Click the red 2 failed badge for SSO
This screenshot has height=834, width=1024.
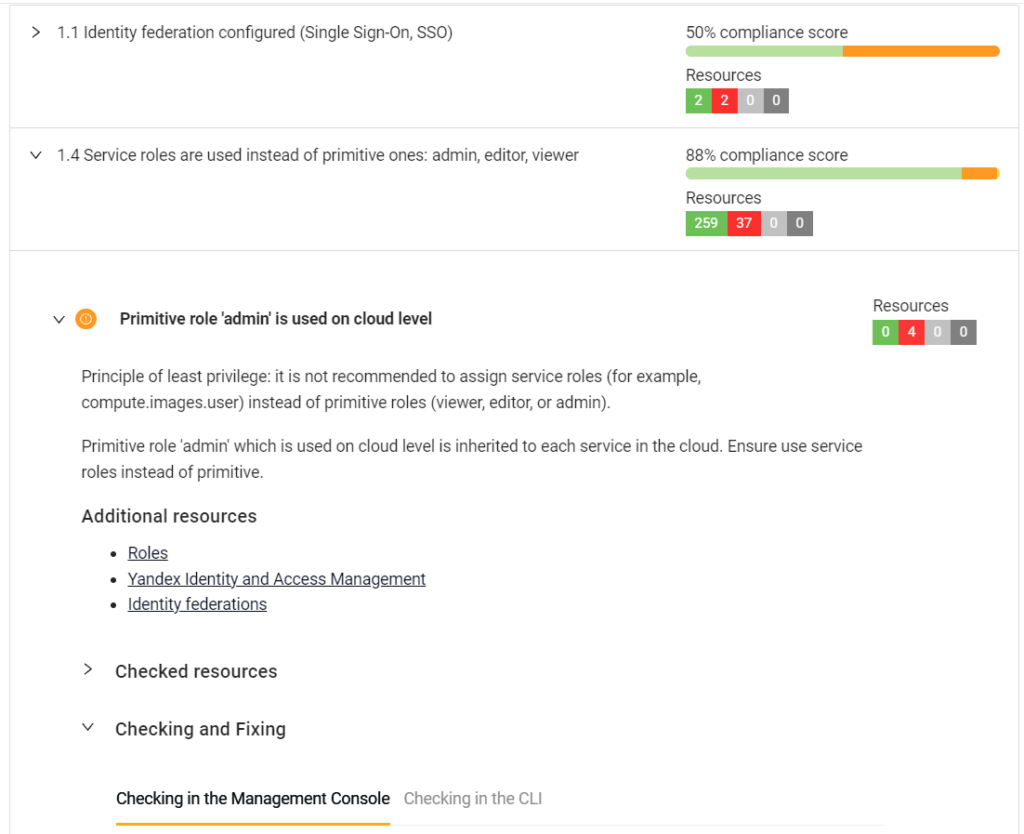pos(724,100)
